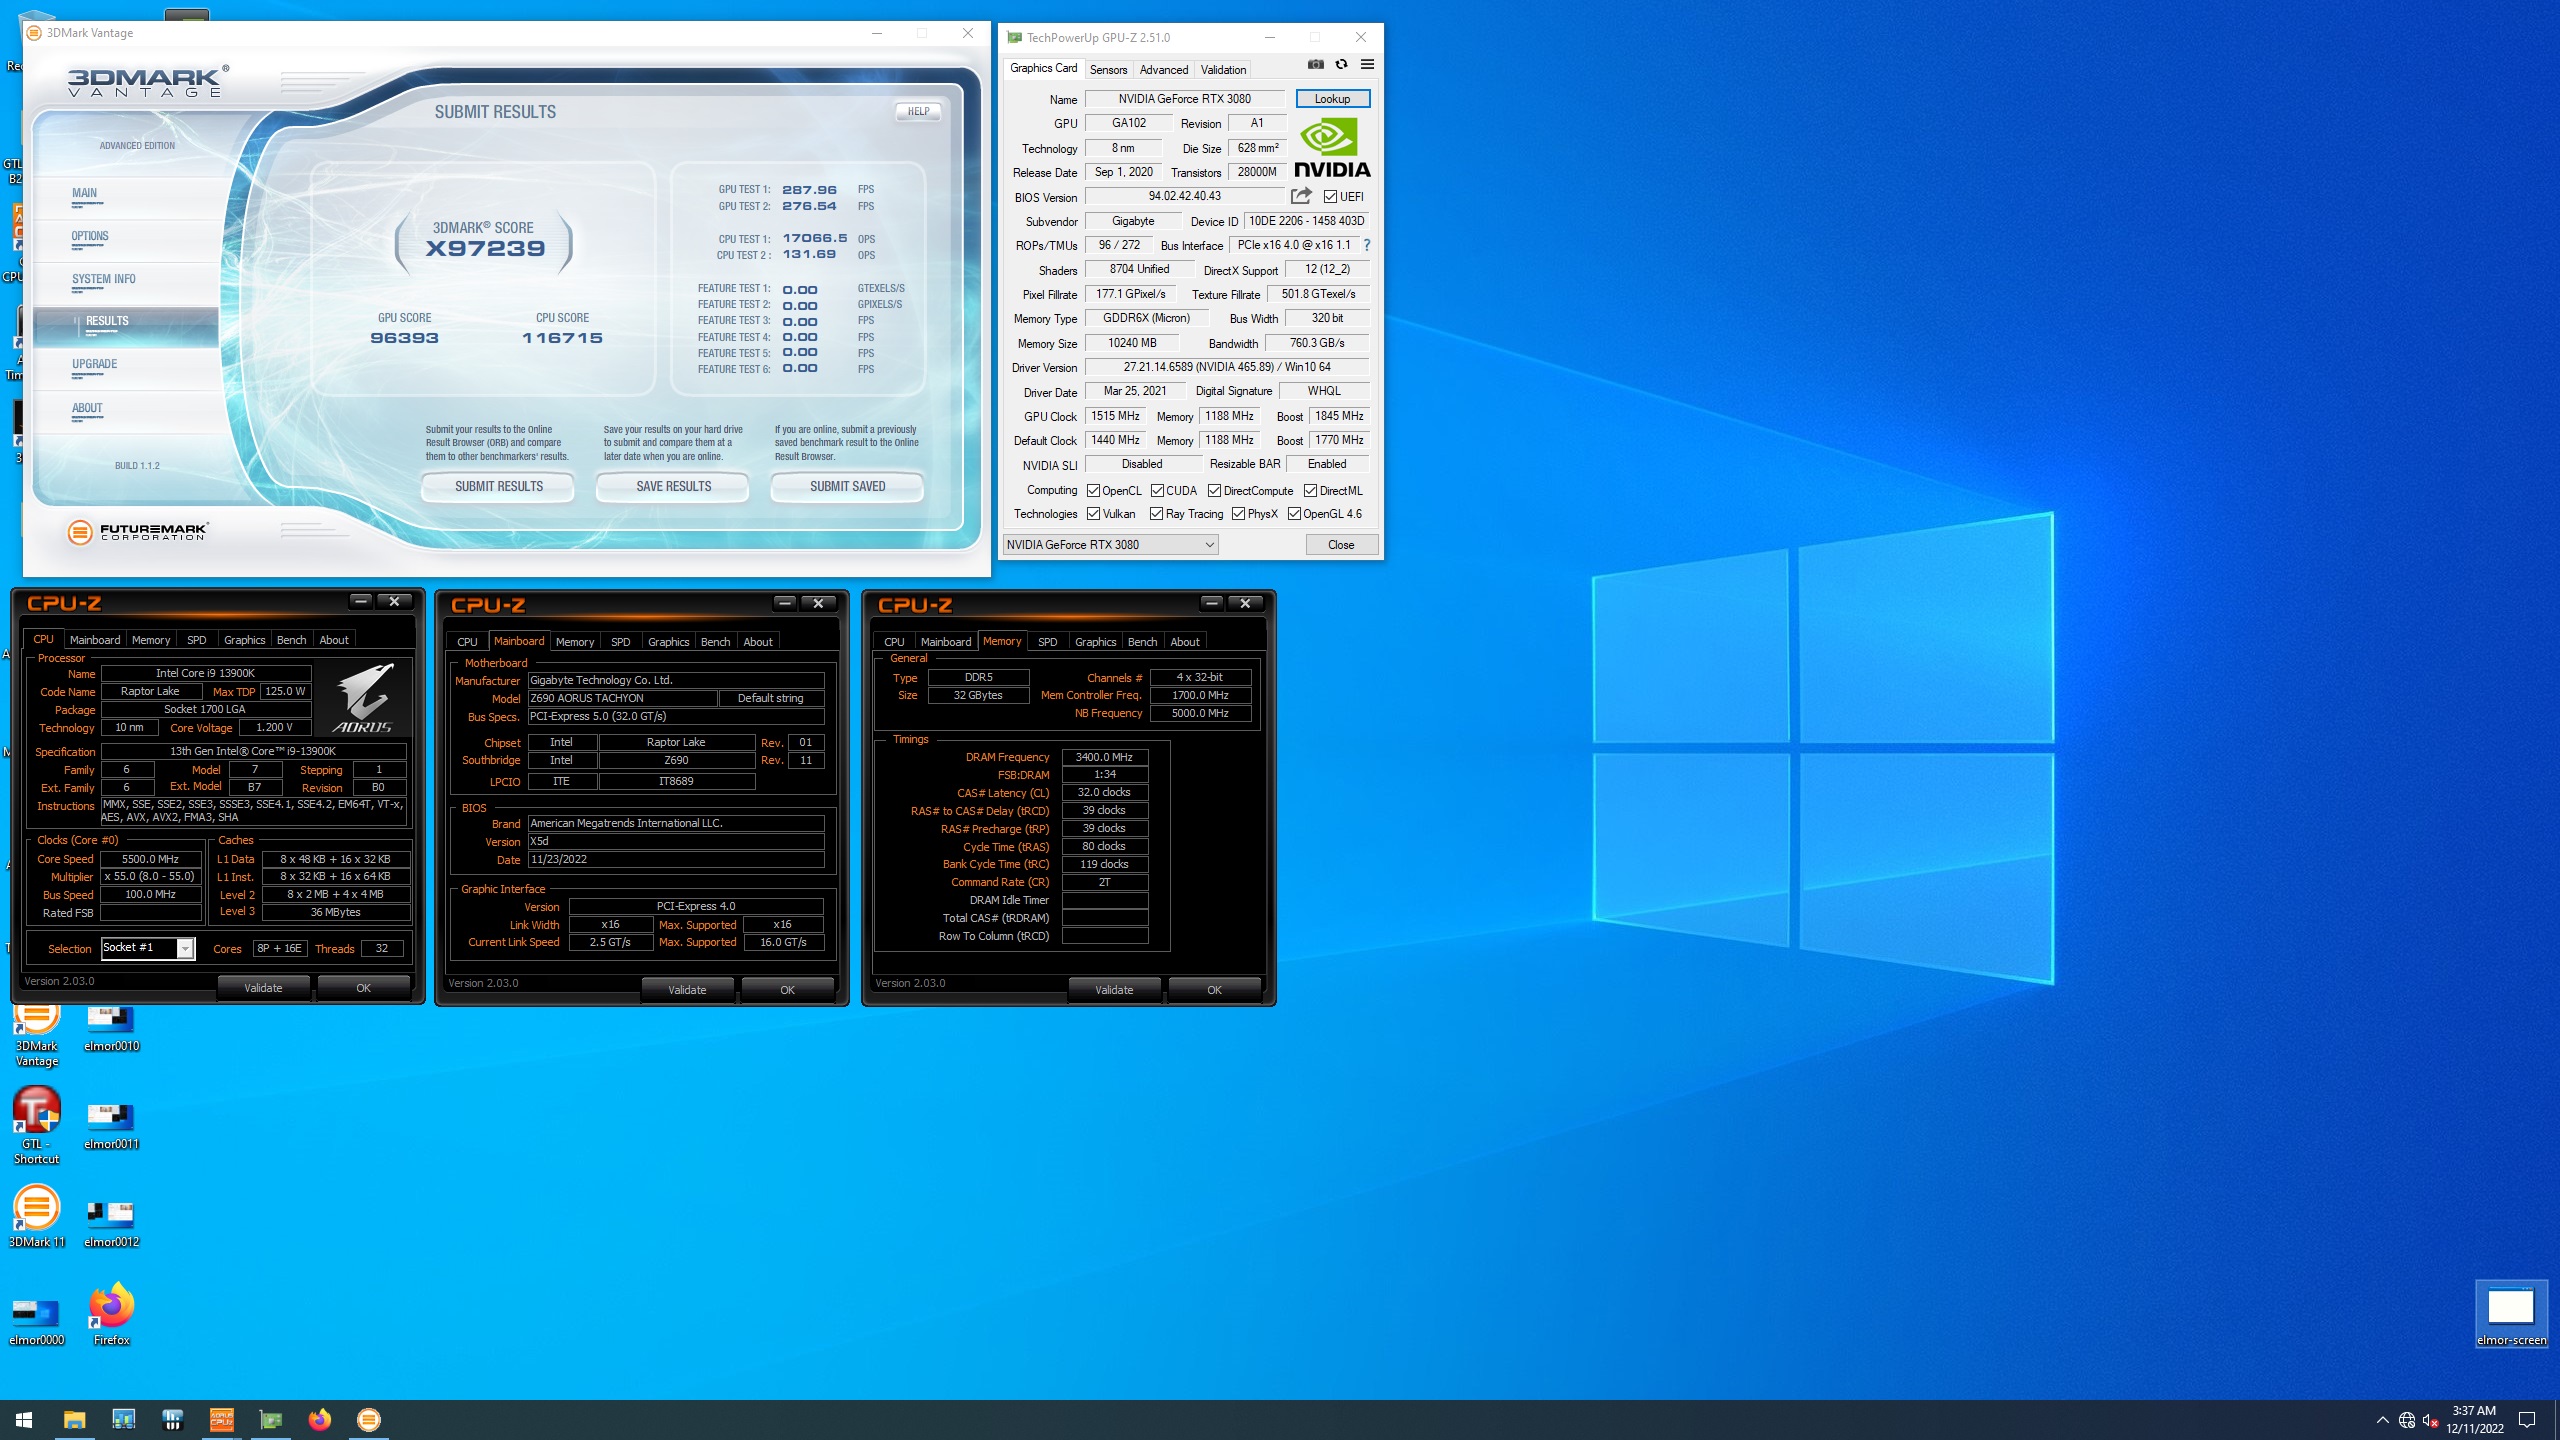Switch to the Advanced tab in GPU-Z
2560x1440 pixels.
click(1164, 69)
